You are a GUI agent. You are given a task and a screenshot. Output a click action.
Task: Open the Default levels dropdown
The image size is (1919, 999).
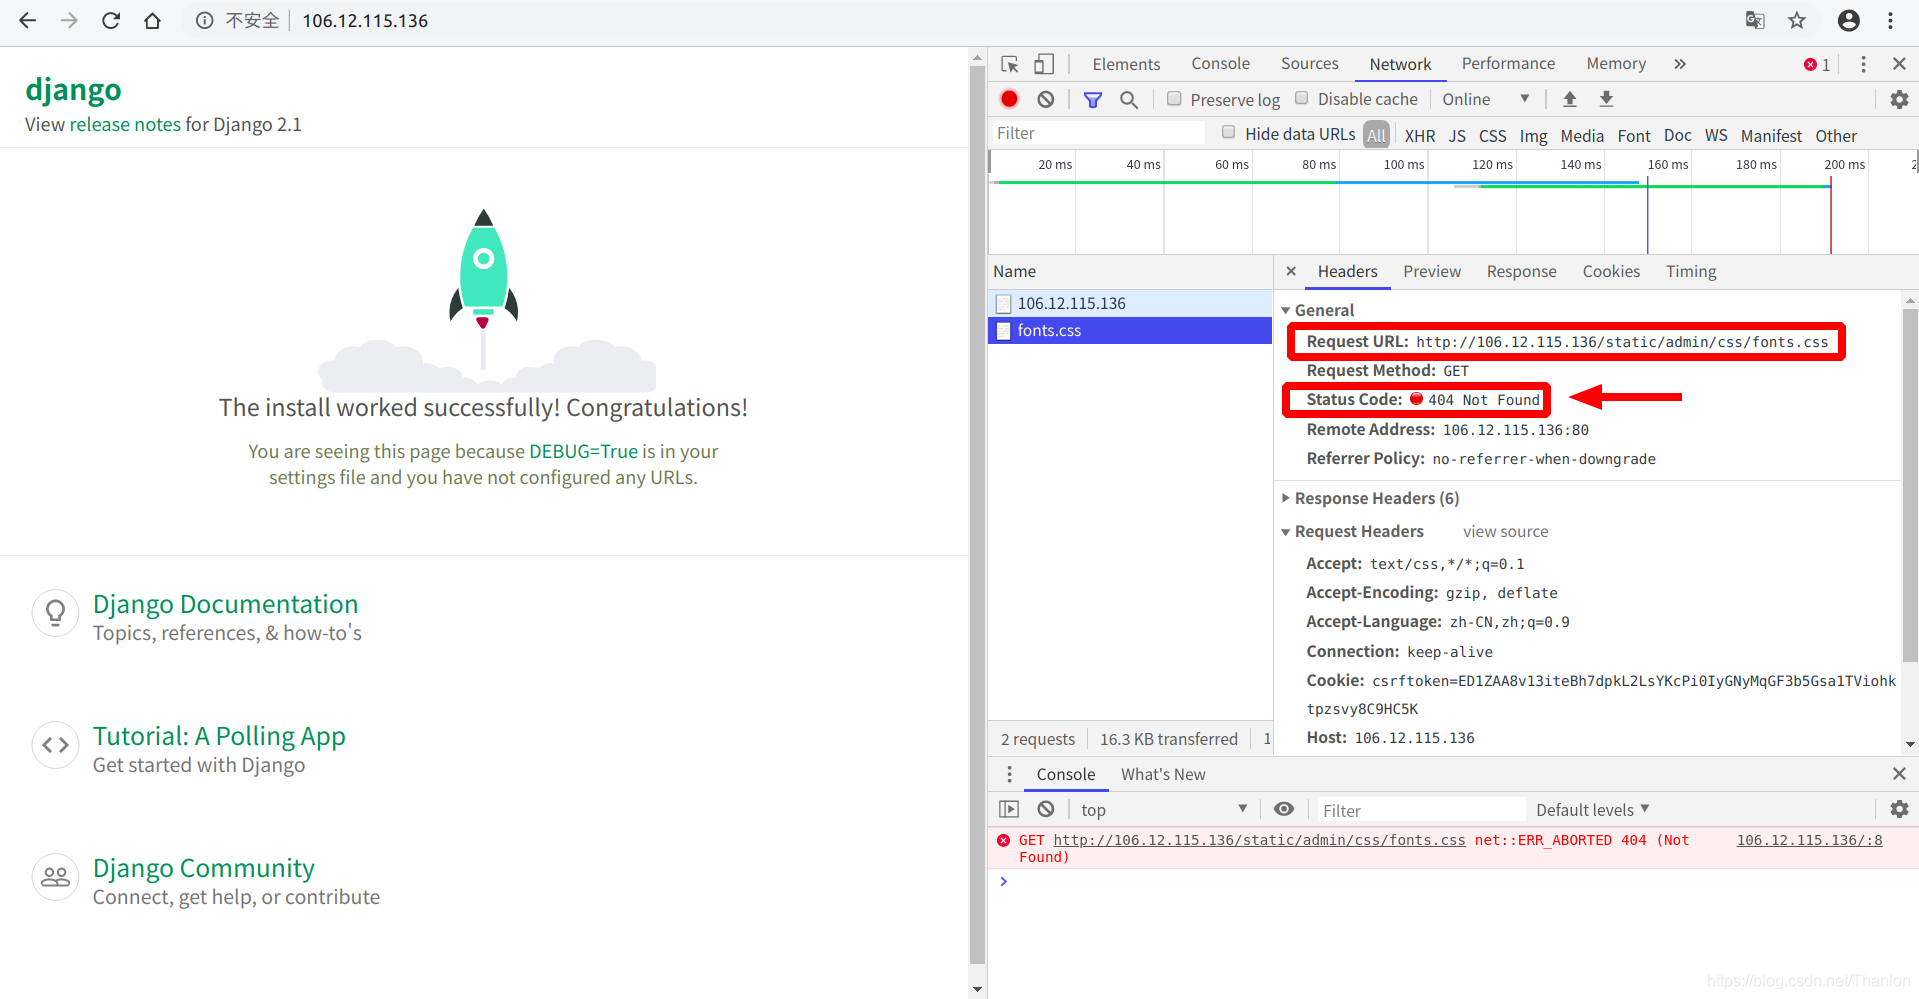[1593, 809]
